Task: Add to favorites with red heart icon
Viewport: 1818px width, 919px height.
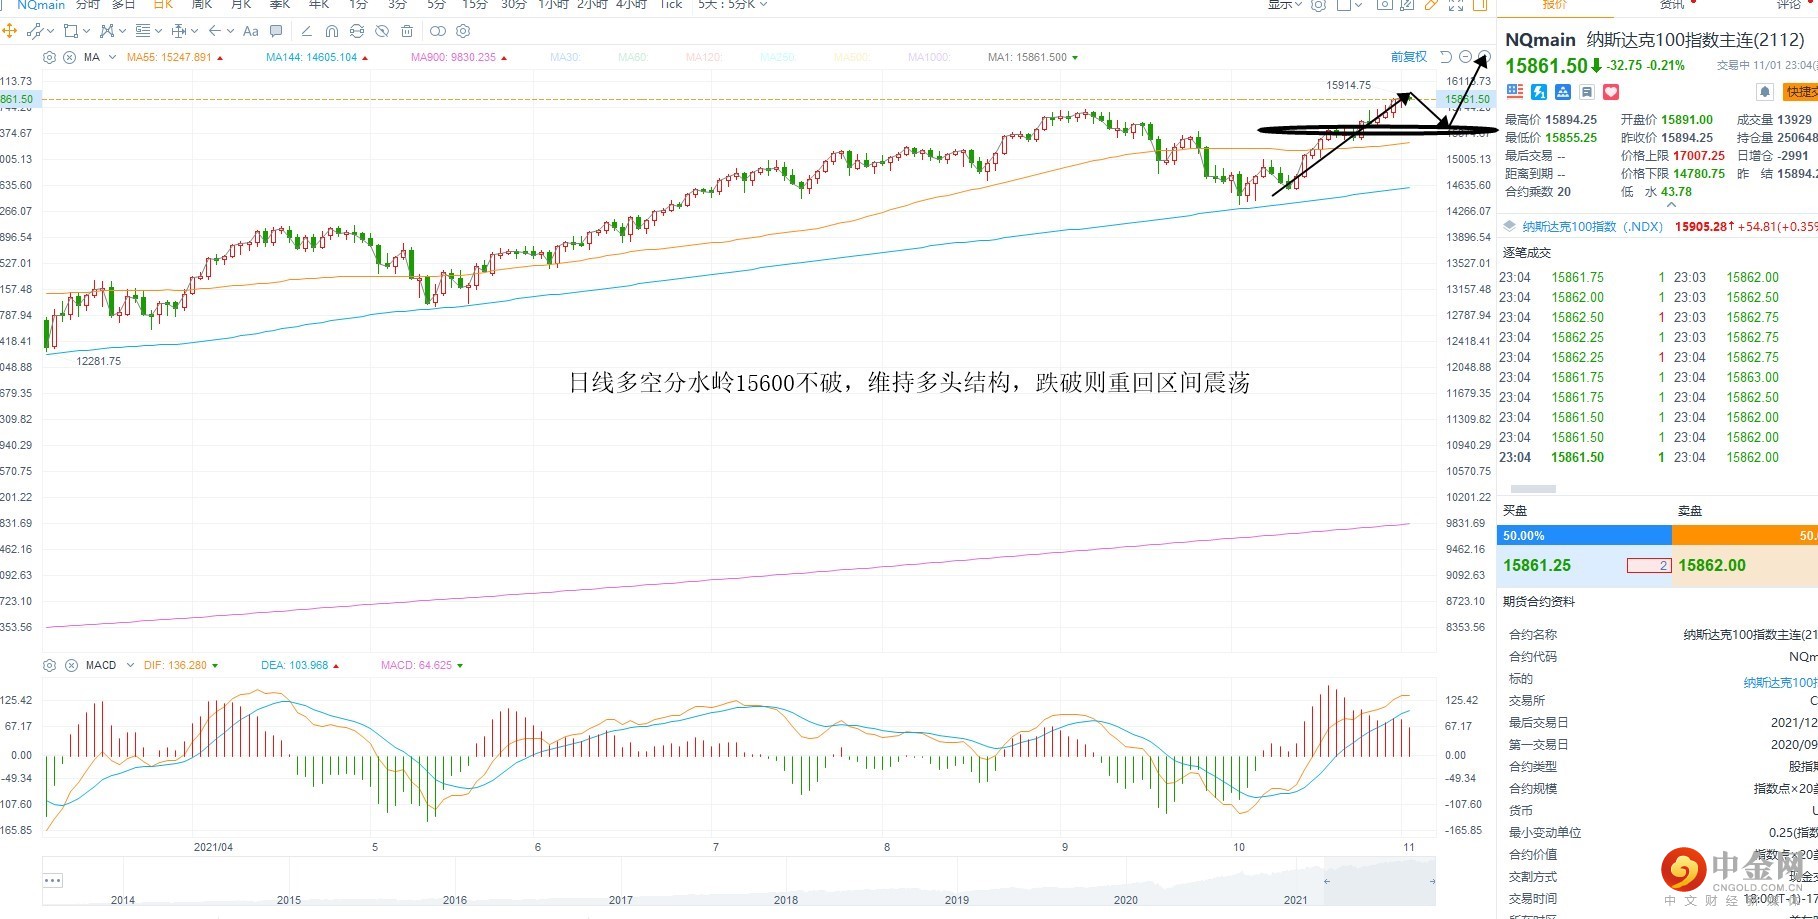Action: tap(1611, 92)
